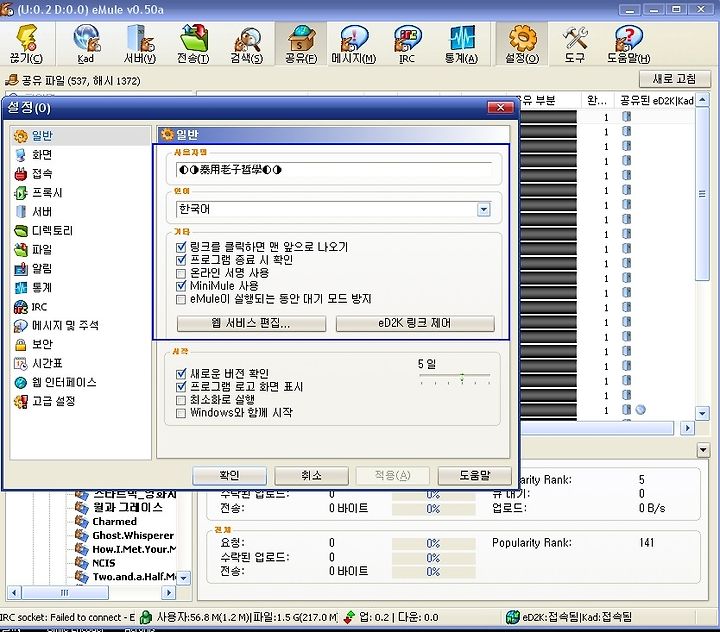Toggle 프로그램 종료 시 확인 checkbox
This screenshot has width=720, height=632.
[x=181, y=260]
